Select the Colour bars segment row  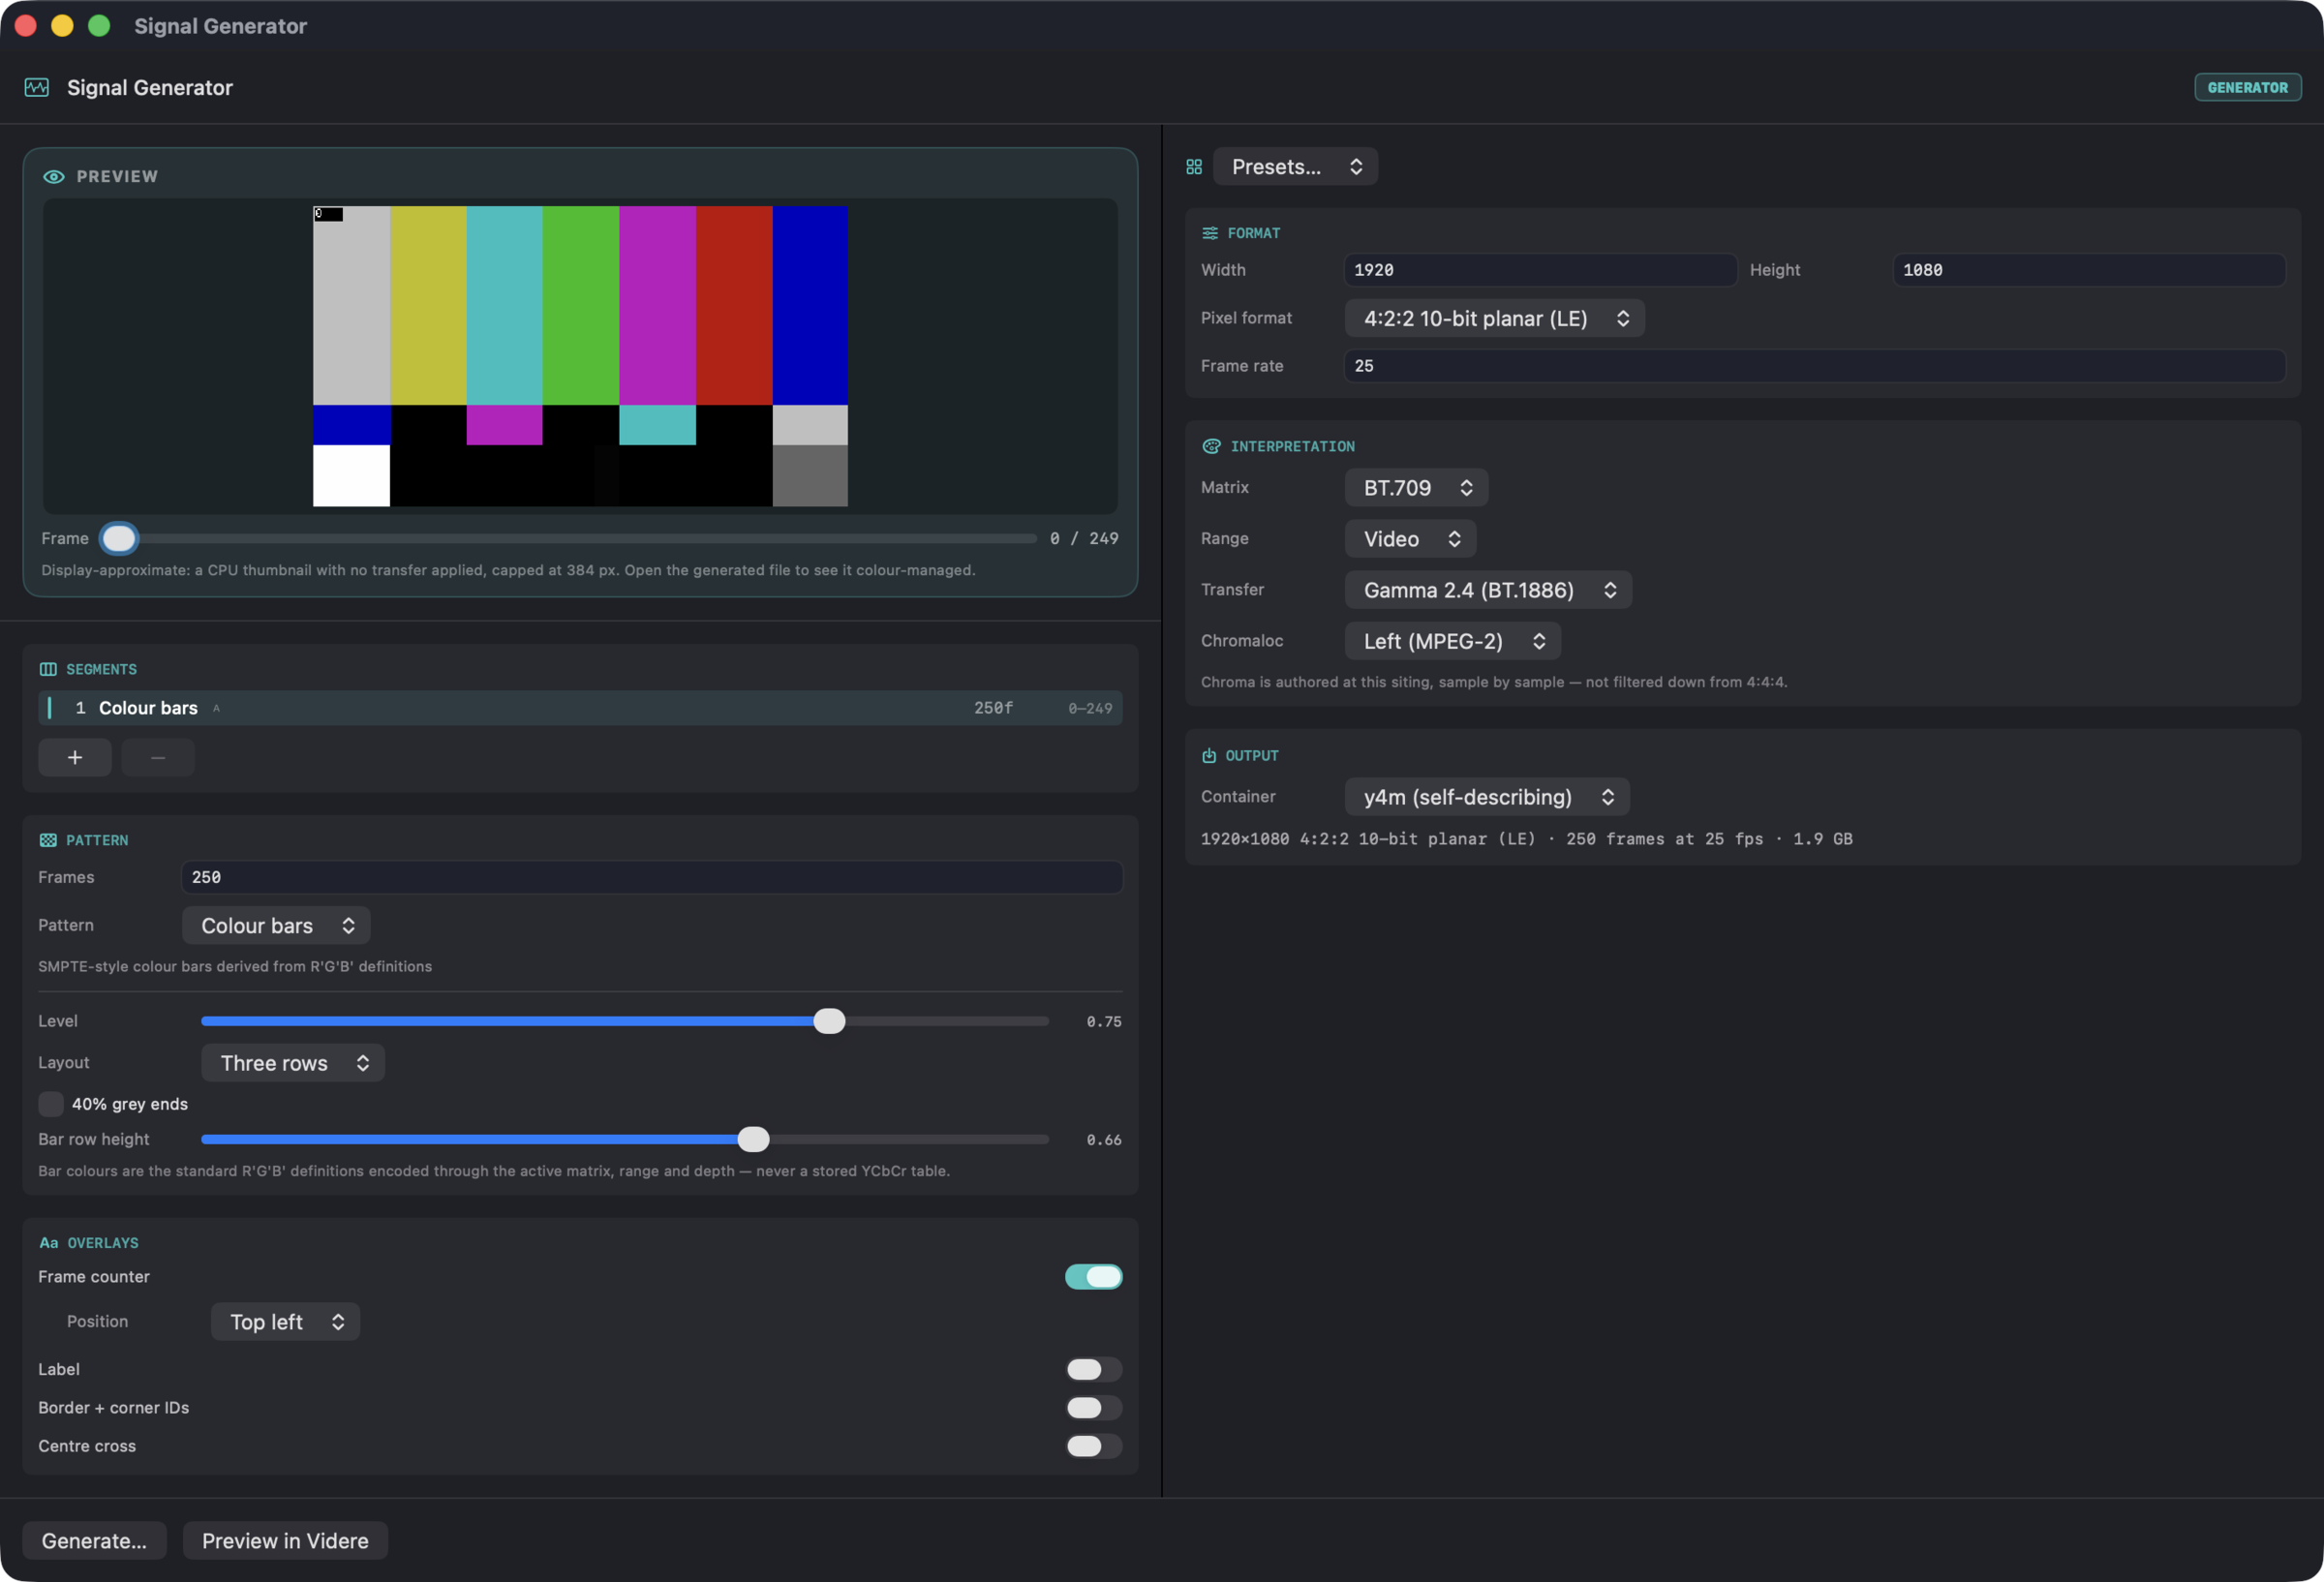click(x=580, y=708)
